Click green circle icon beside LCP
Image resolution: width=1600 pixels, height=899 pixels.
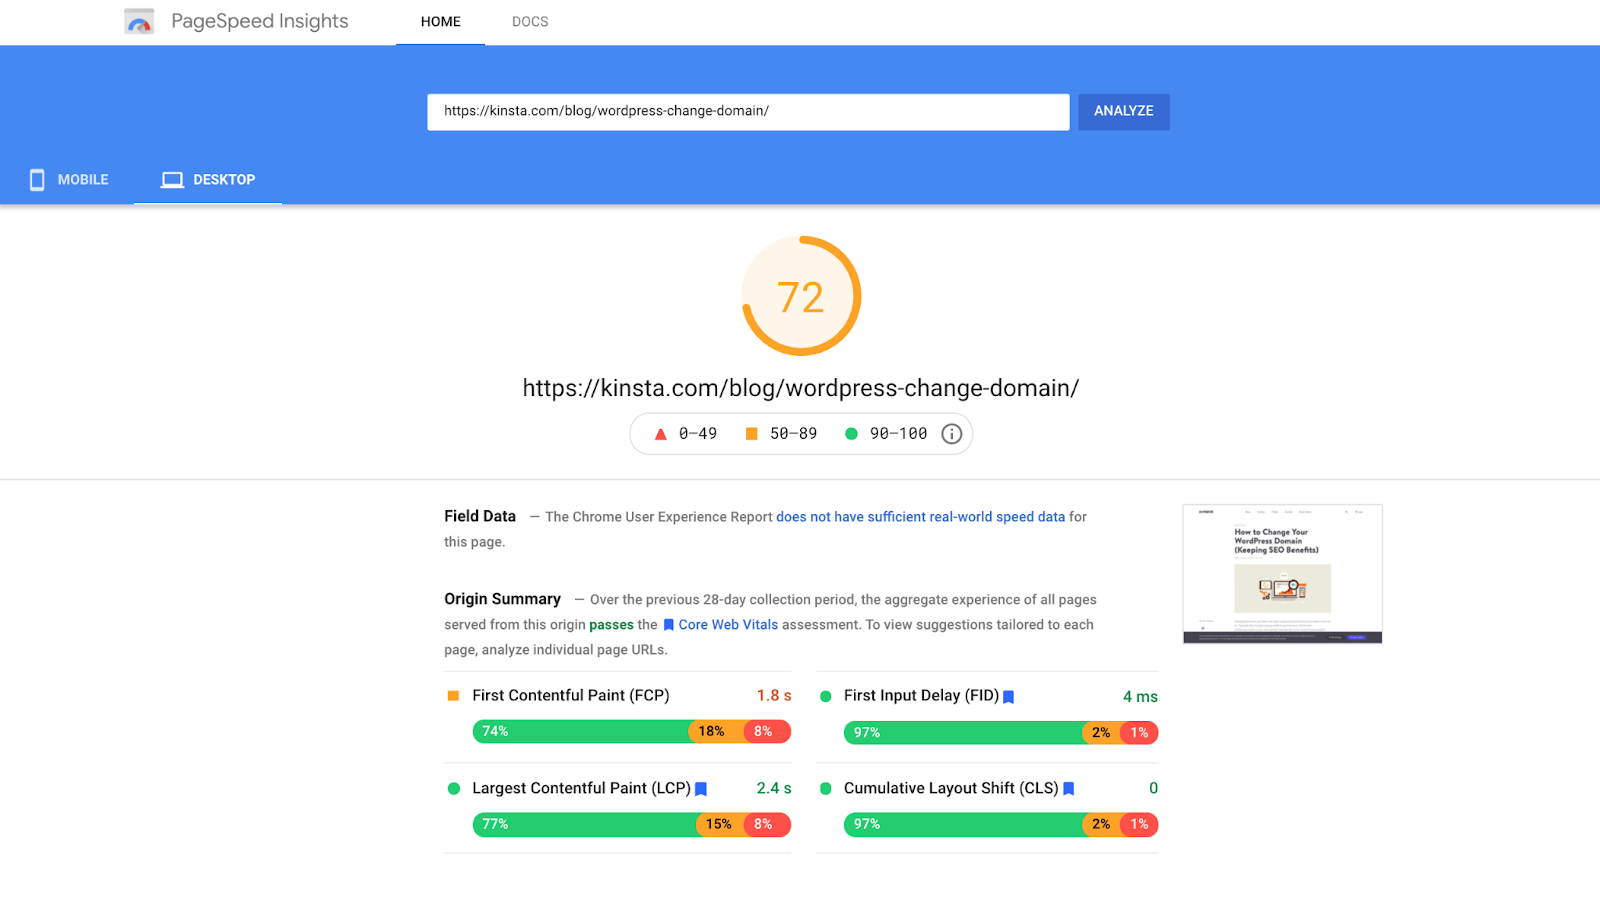[x=454, y=789]
